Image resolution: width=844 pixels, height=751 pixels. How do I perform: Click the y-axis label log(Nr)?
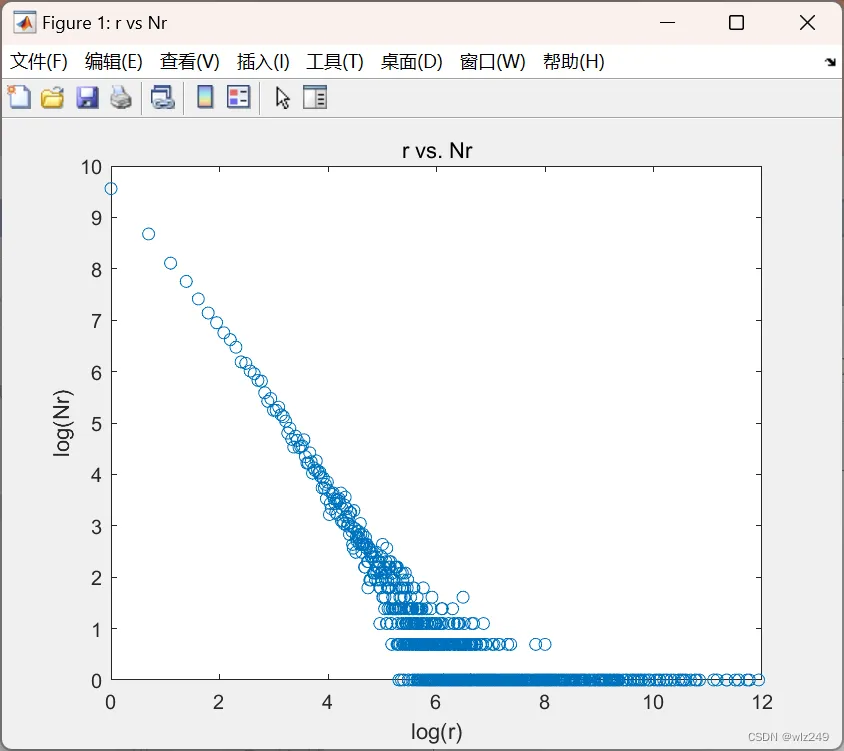(62, 423)
